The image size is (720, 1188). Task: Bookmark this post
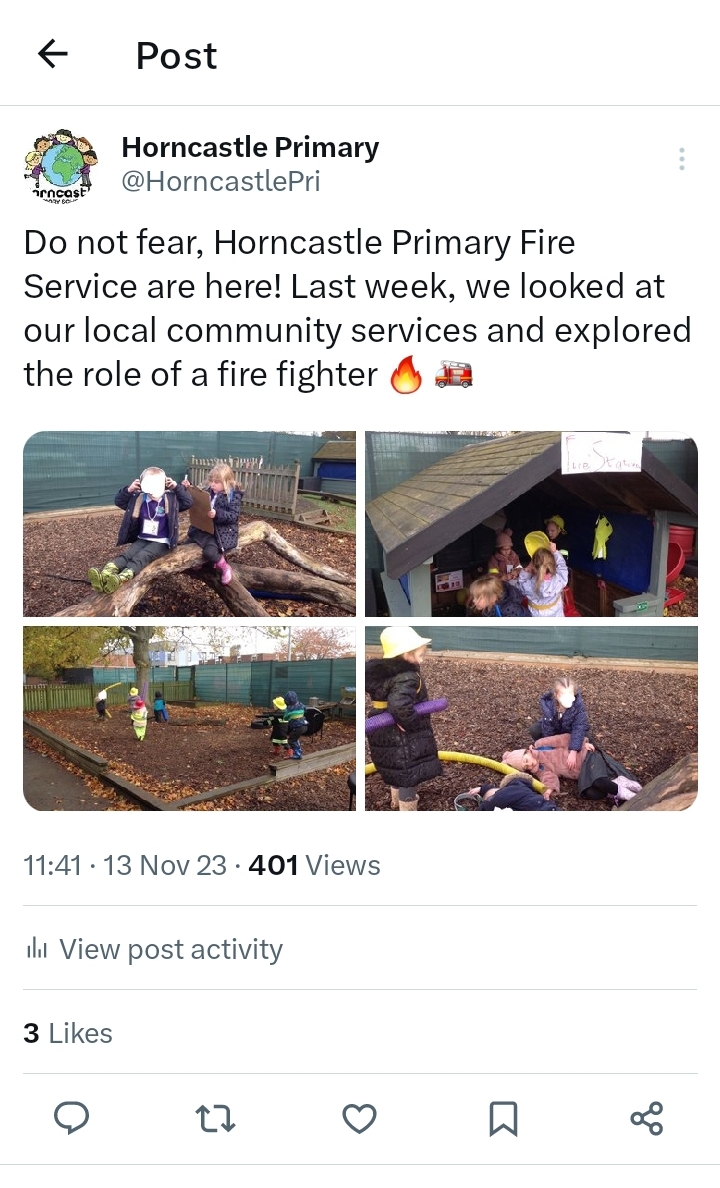coord(503,1119)
